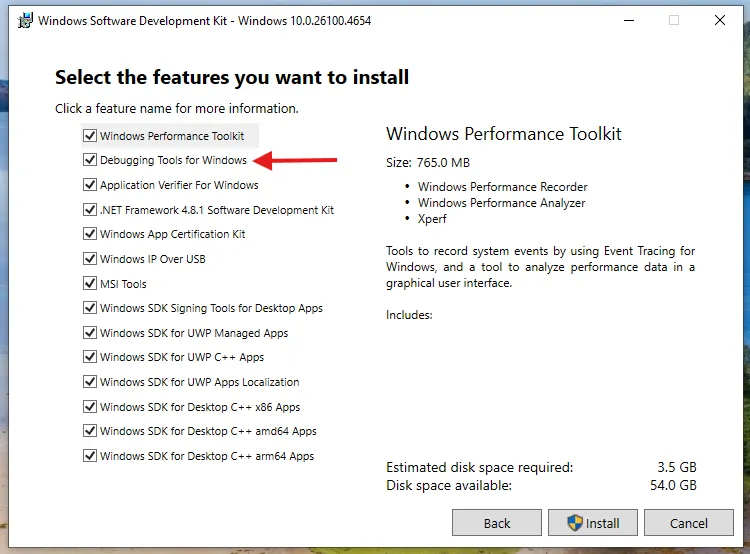Uncheck Desktop C++ arm64 Apps checkbox
Screen dimensions: 750x554
90,456
